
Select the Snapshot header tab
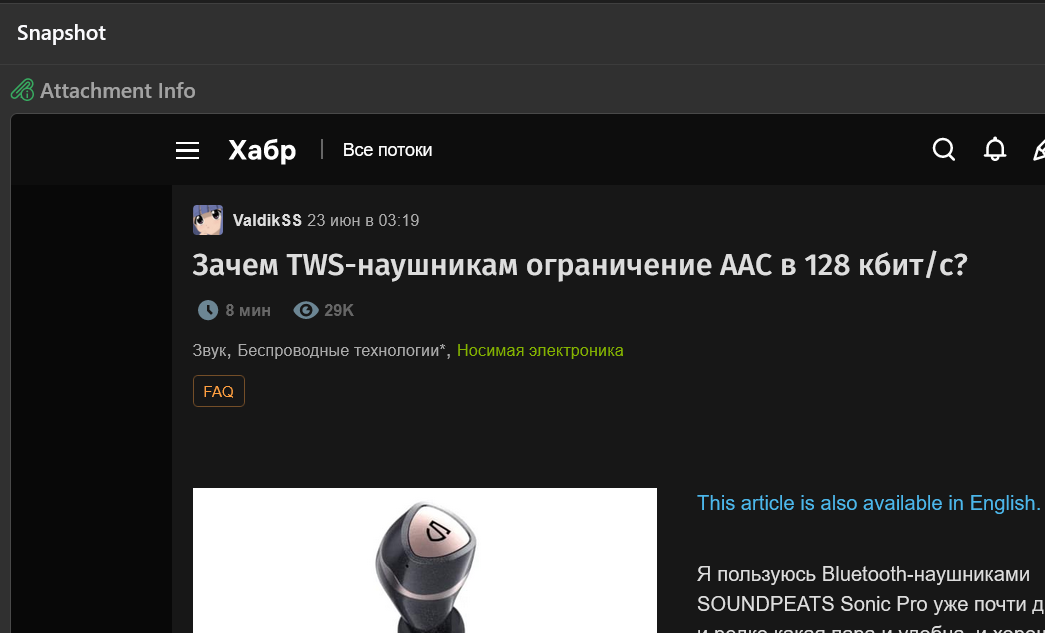pos(61,33)
